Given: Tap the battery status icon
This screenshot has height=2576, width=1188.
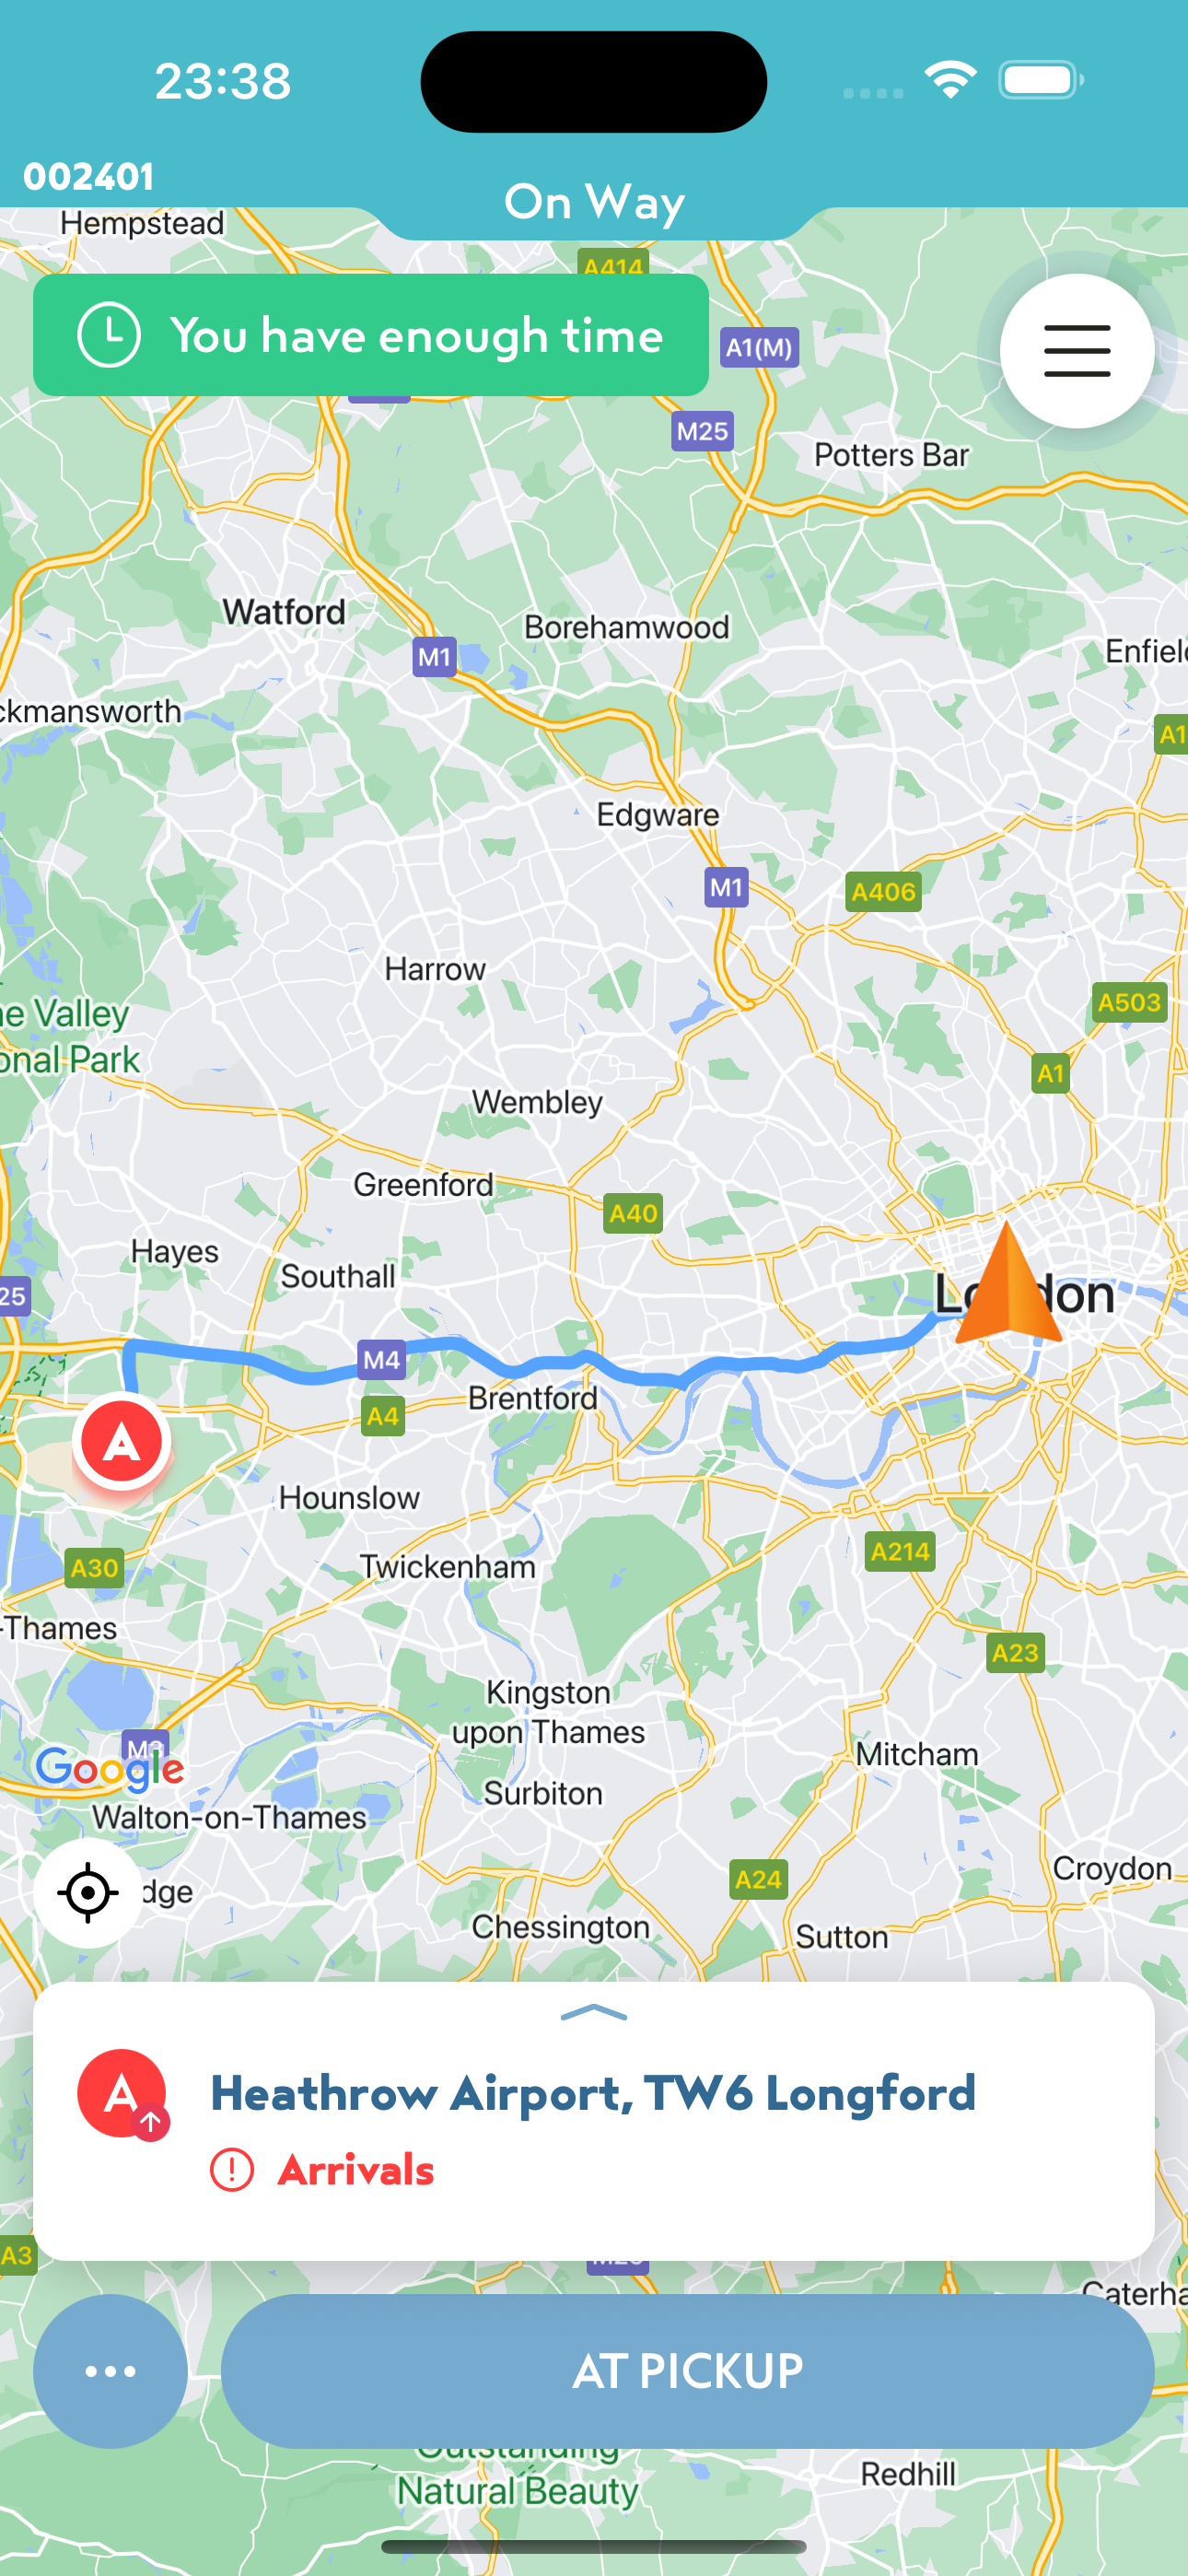Looking at the screenshot, I should [1041, 80].
